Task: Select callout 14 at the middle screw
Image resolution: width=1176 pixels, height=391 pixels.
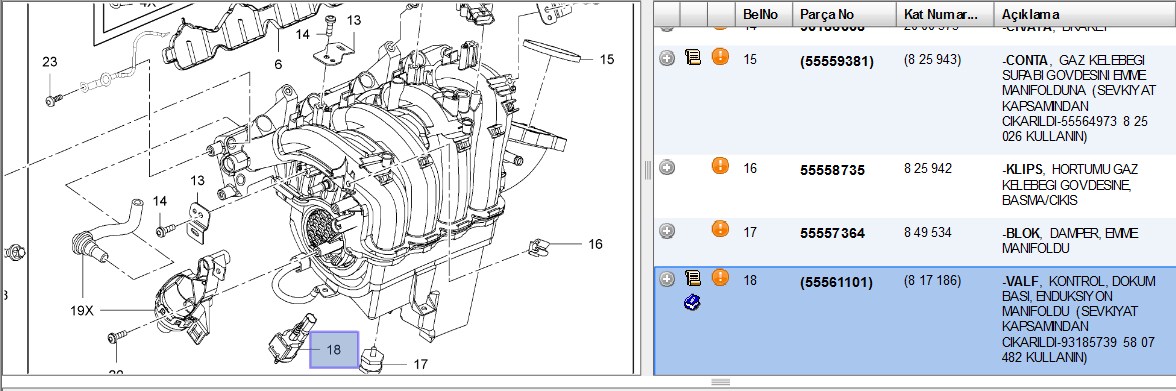Action: [x=160, y=201]
